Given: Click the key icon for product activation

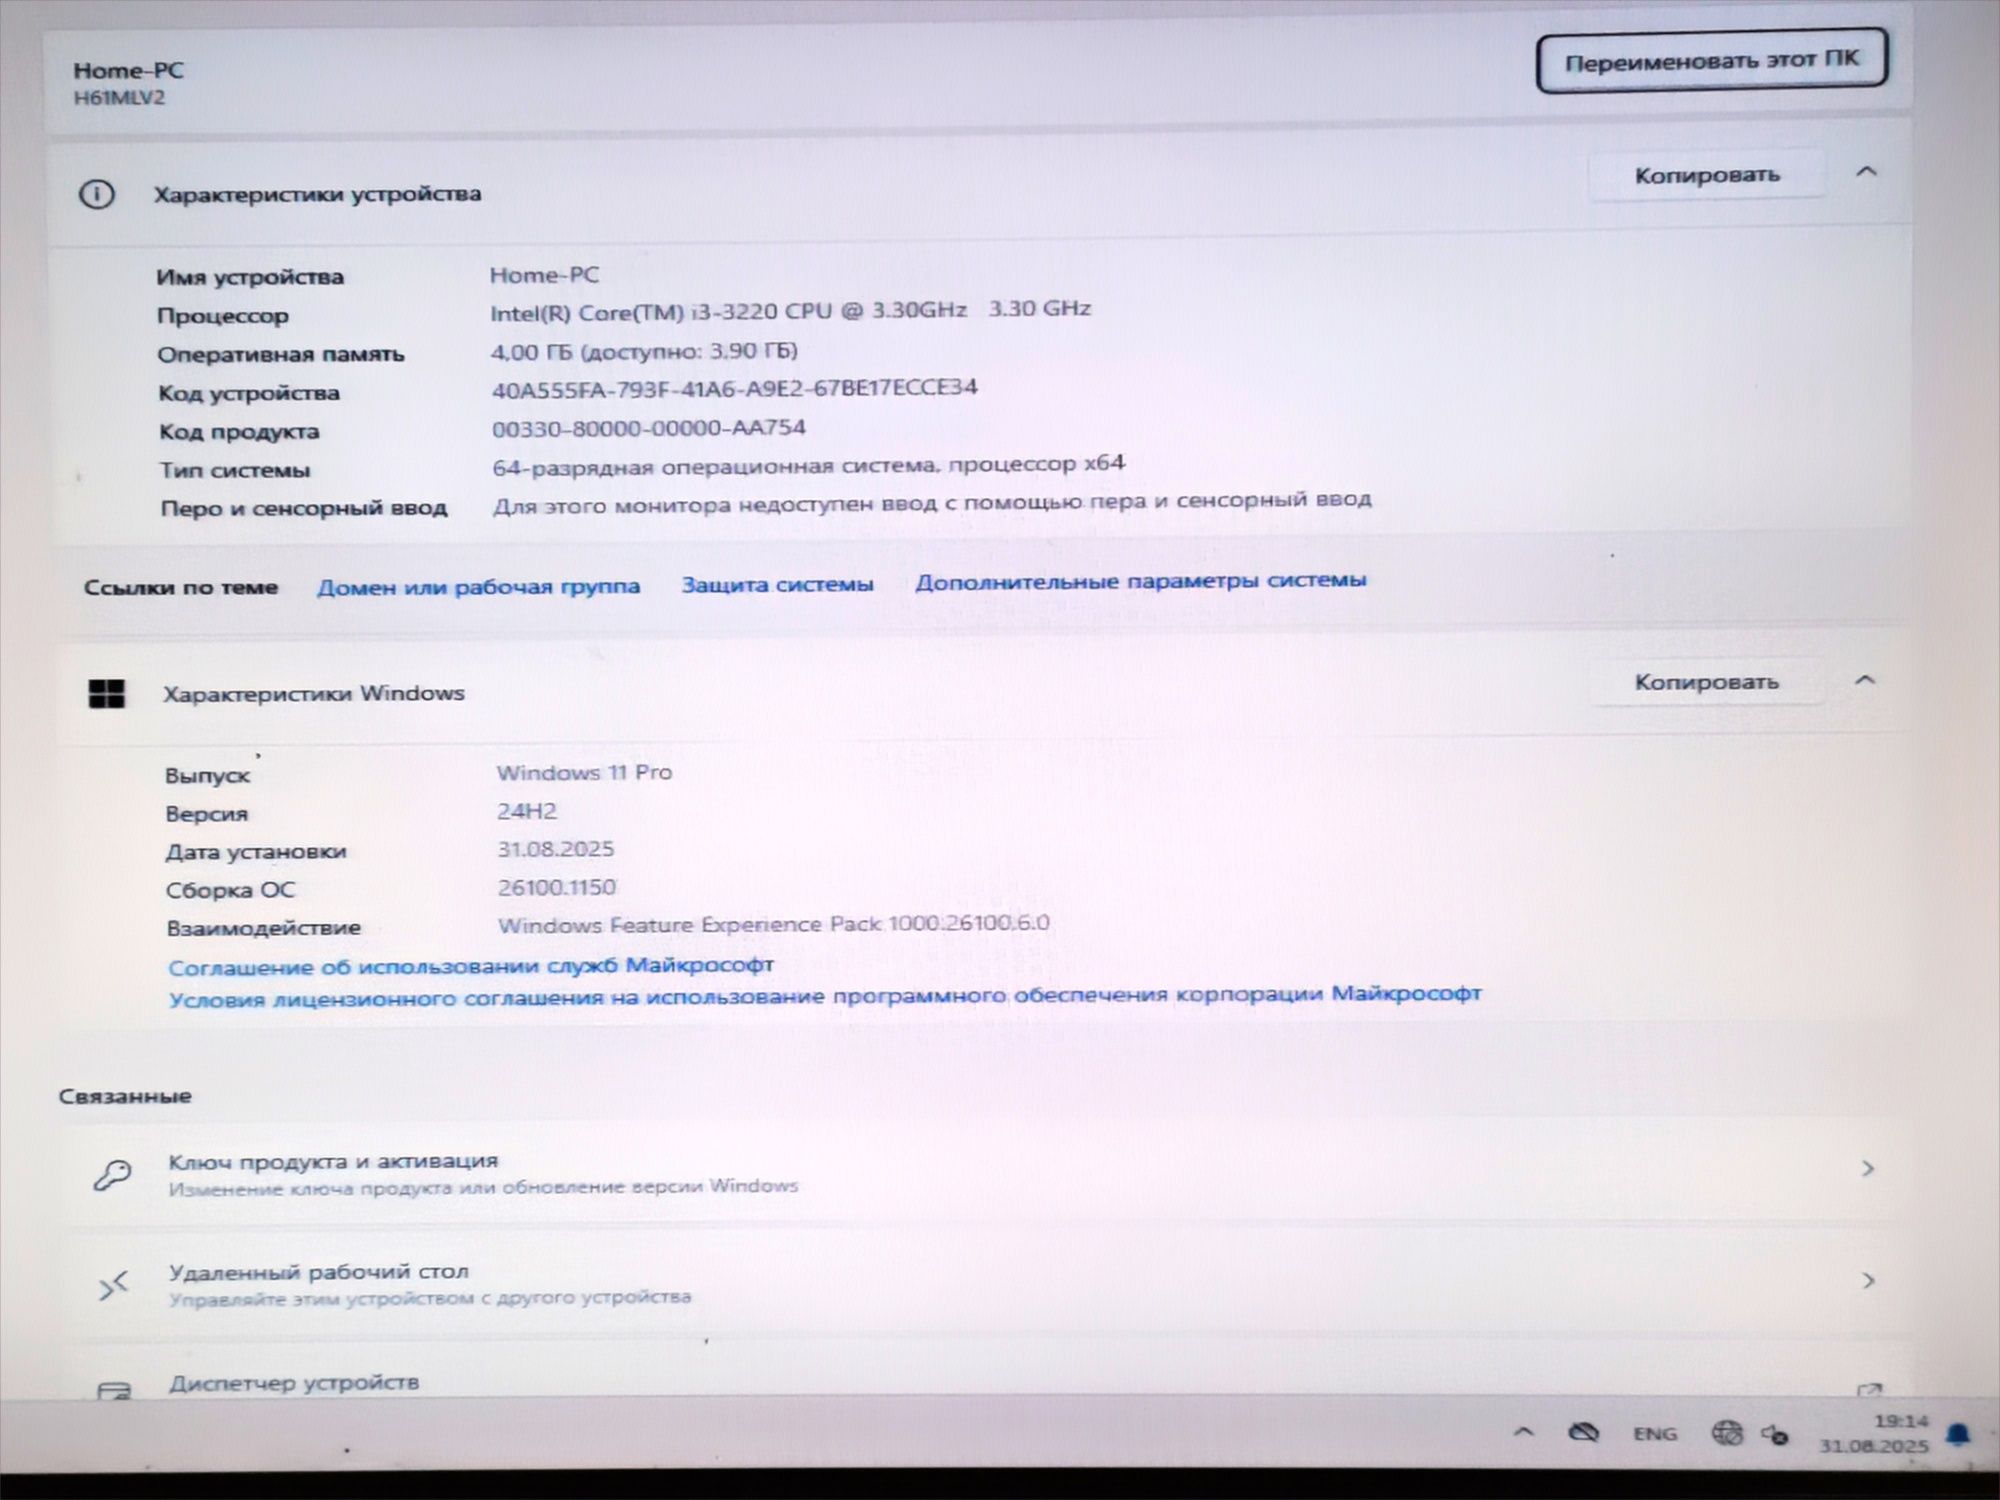Looking at the screenshot, I should pyautogui.click(x=112, y=1174).
